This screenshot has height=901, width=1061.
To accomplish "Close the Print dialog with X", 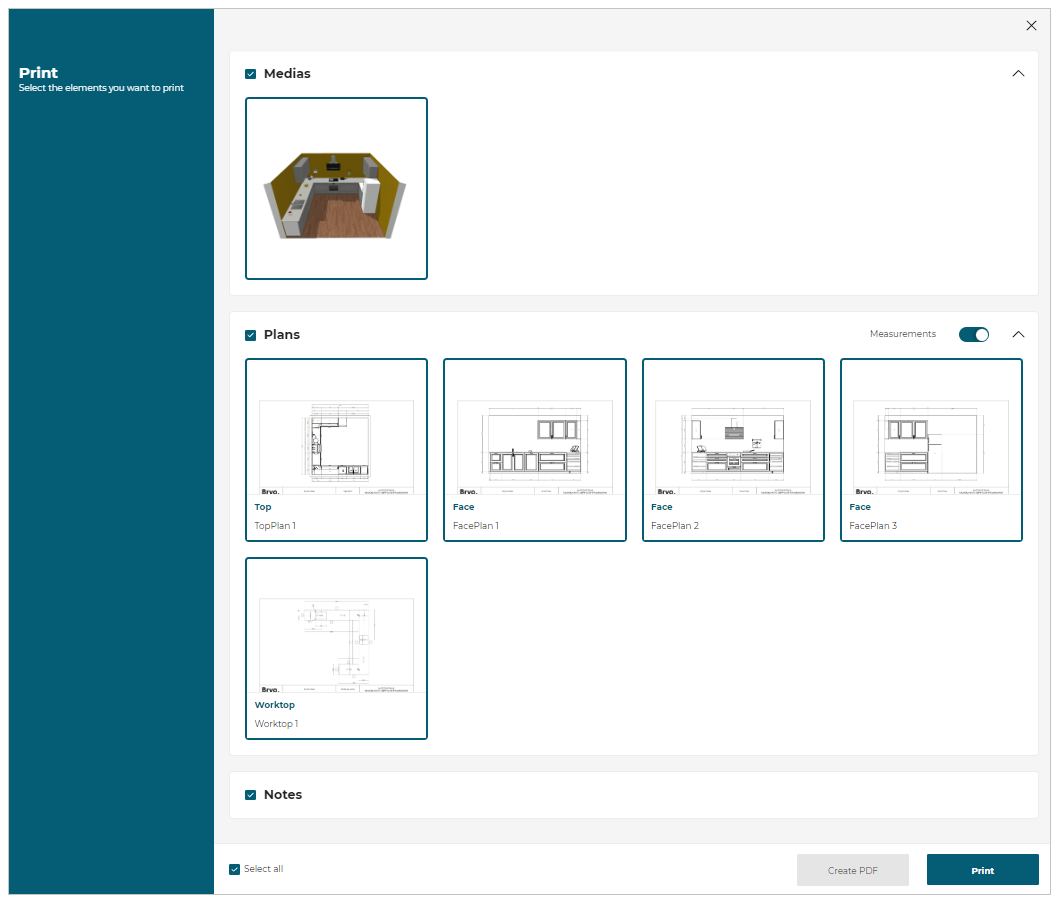I will 1031,26.
